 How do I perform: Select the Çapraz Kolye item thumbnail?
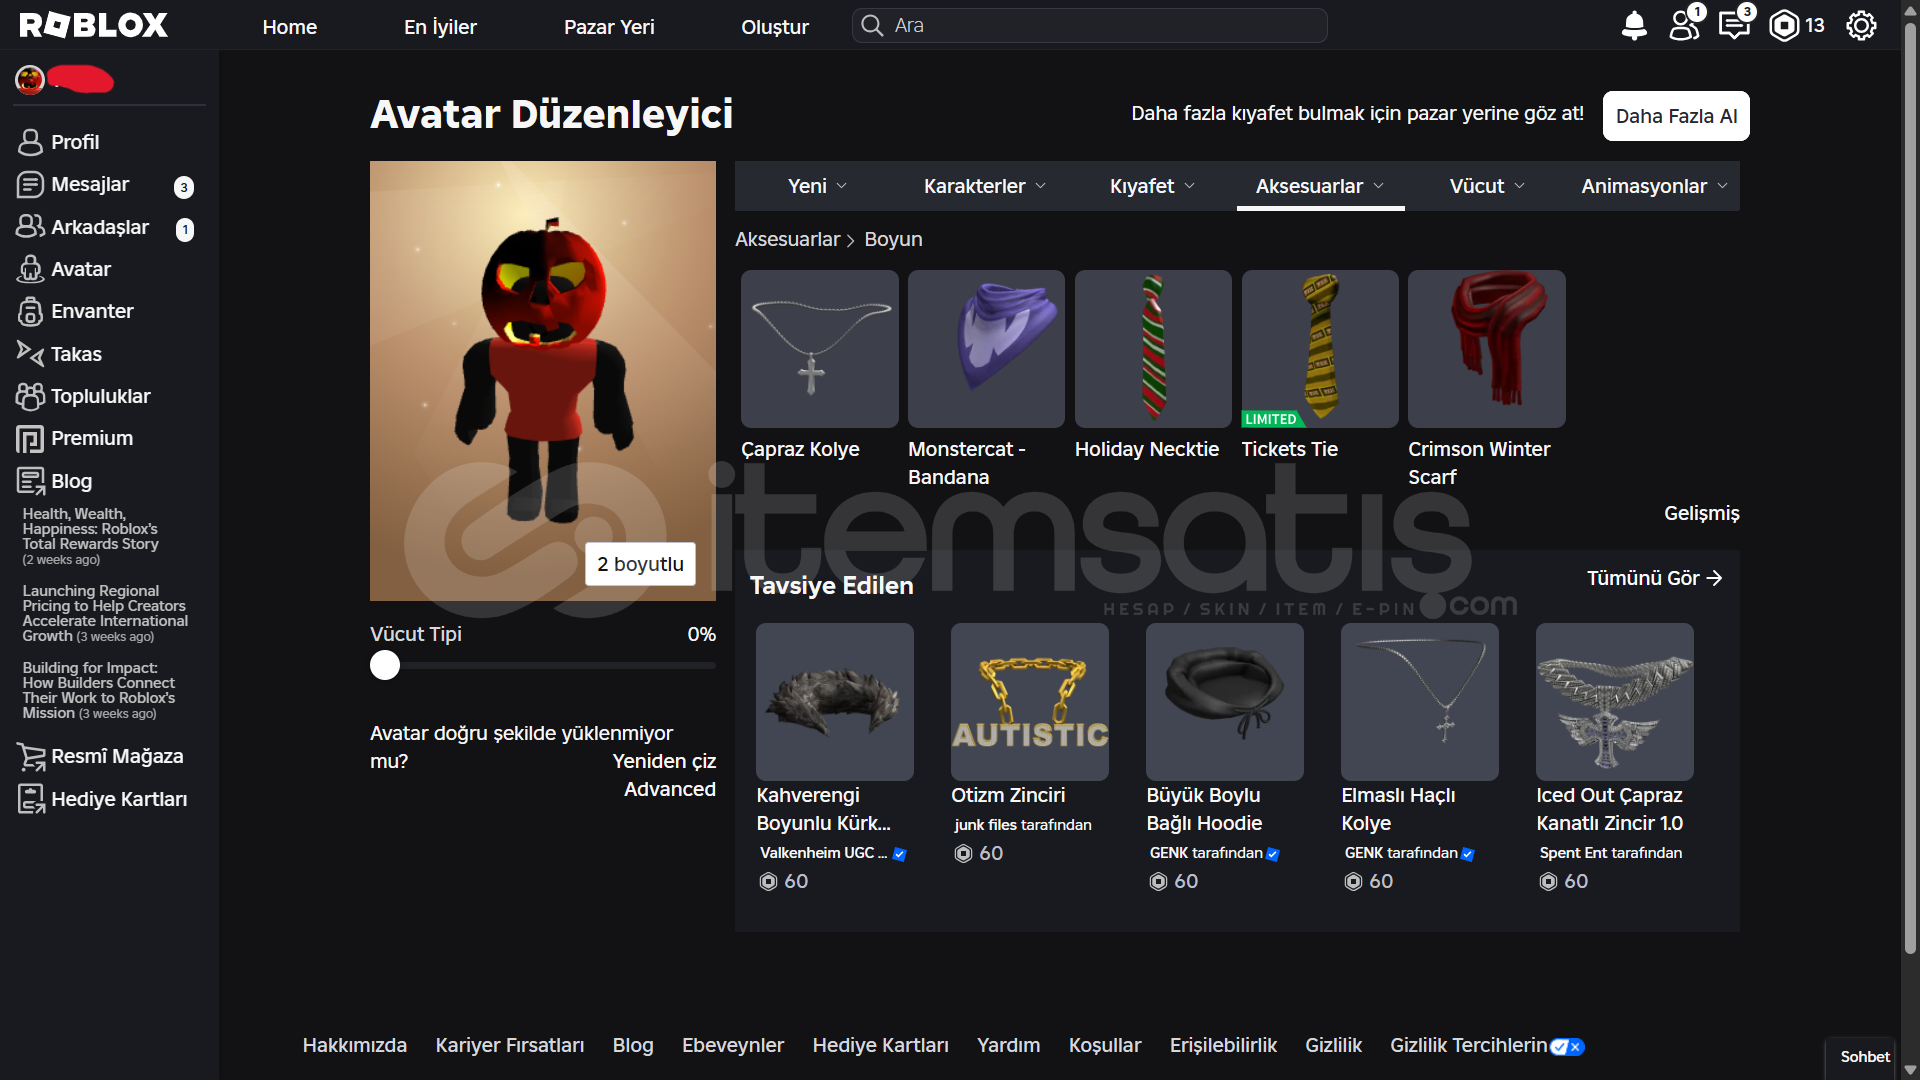(819, 349)
